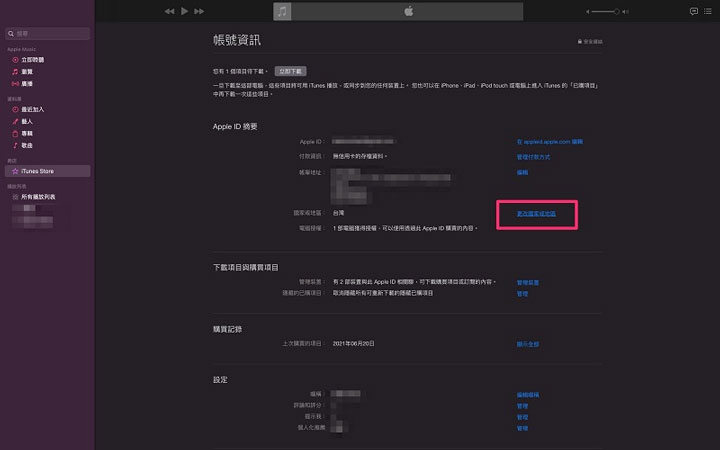Viewport: 720px width, 450px height.
Task: Open 廣播 (Radio) in sidebar
Action: (27, 84)
